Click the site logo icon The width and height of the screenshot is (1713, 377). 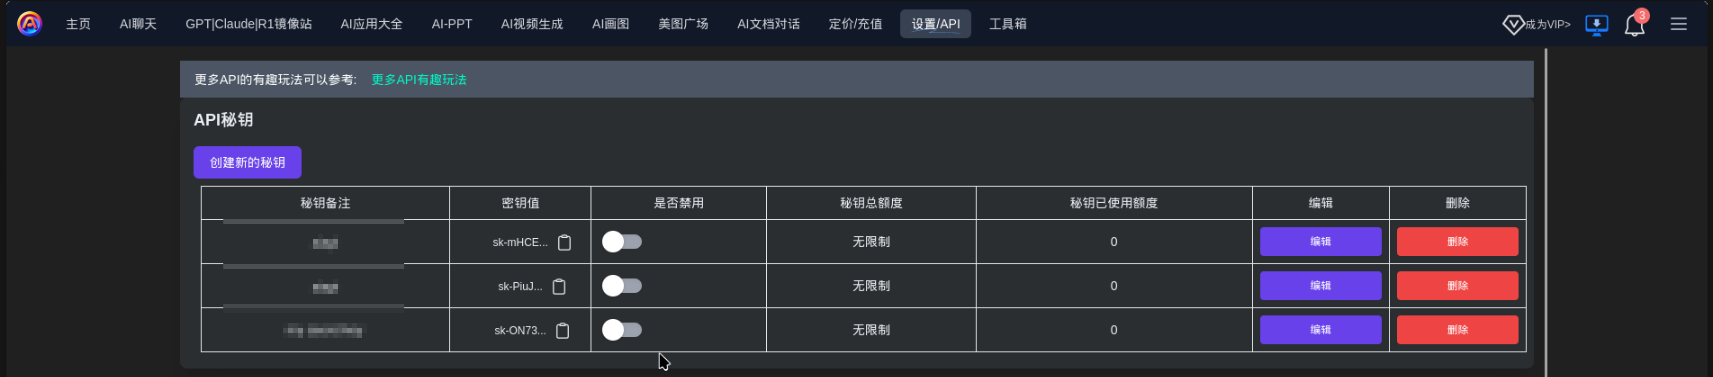point(30,23)
